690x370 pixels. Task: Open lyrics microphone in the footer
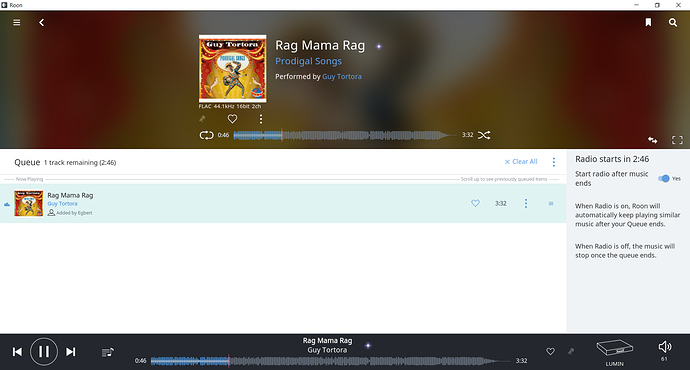pos(571,352)
